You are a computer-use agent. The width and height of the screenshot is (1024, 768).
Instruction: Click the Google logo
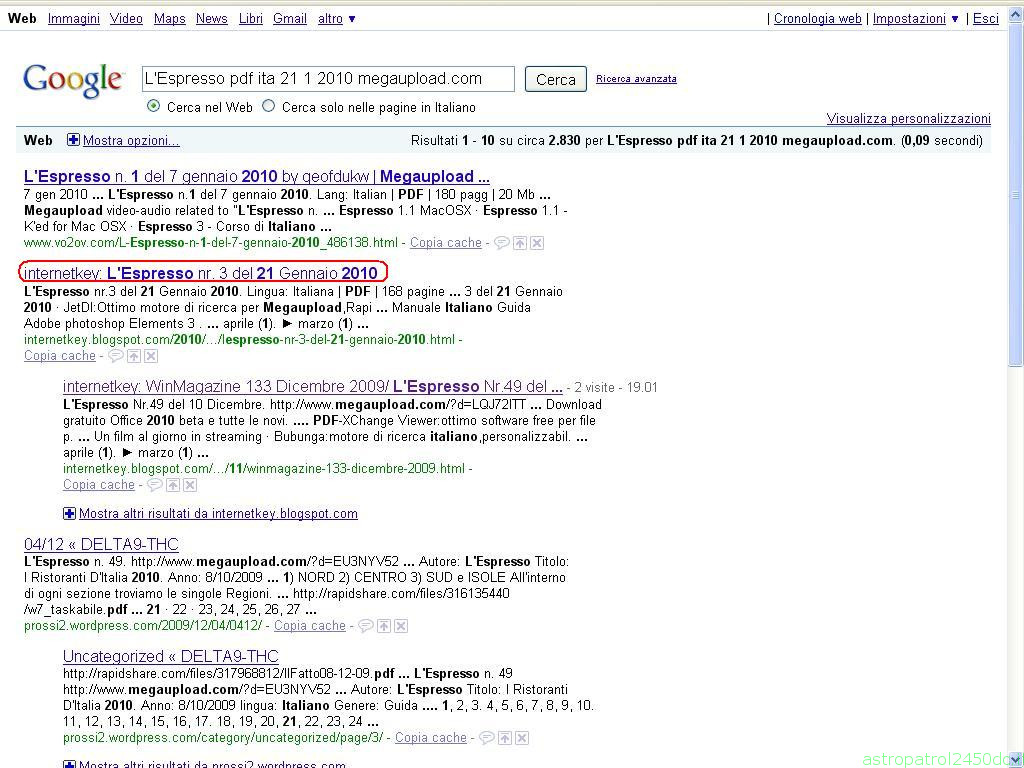(73, 81)
